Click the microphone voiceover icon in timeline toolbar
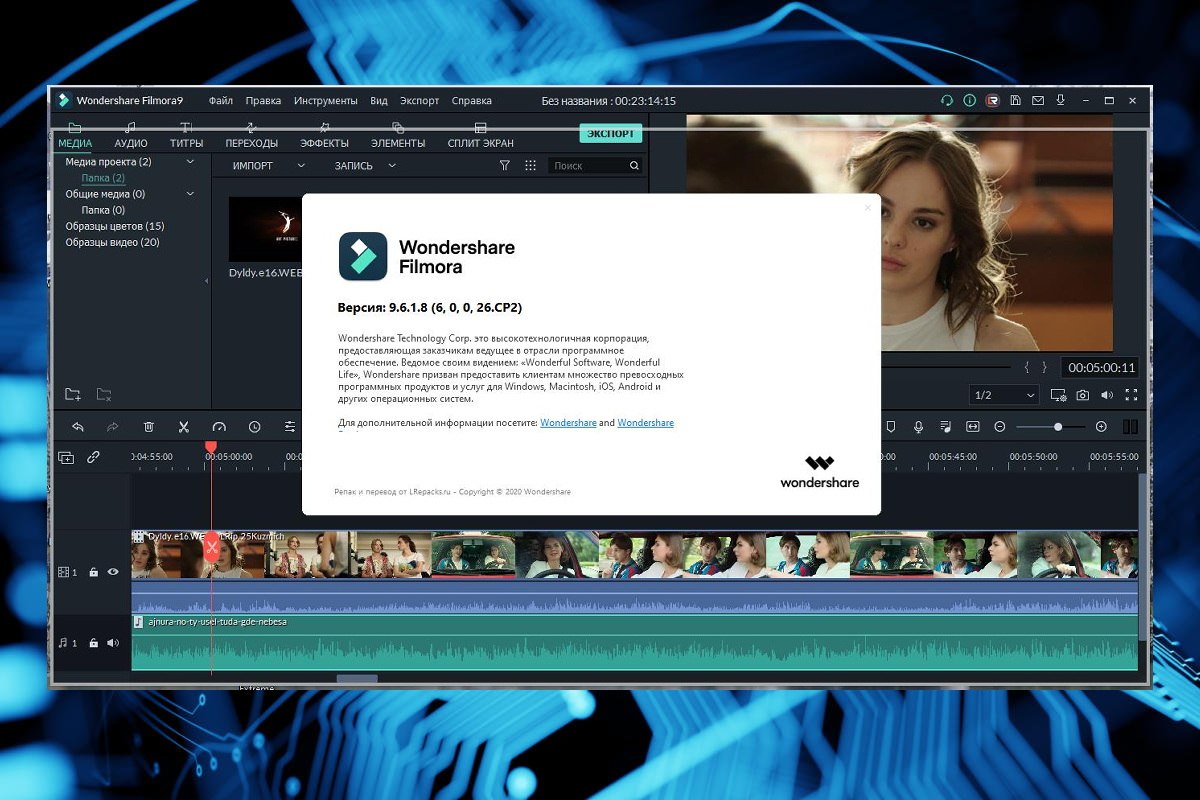This screenshot has height=800, width=1200. pyautogui.click(x=918, y=427)
